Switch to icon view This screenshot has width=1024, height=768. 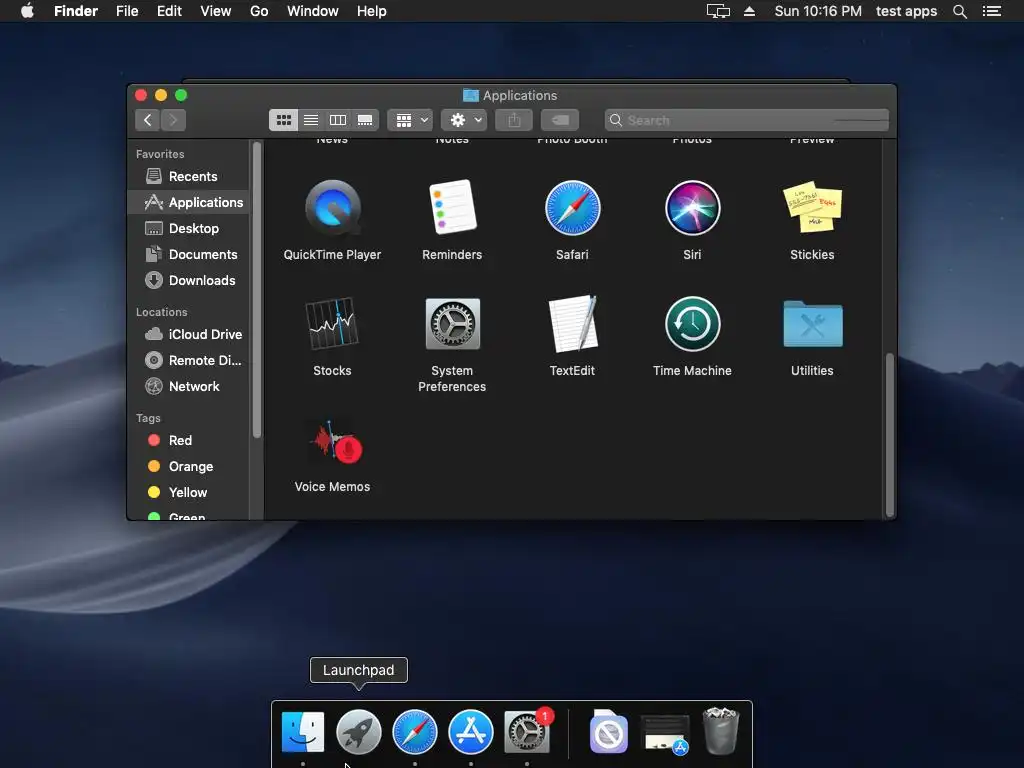pyautogui.click(x=283, y=120)
